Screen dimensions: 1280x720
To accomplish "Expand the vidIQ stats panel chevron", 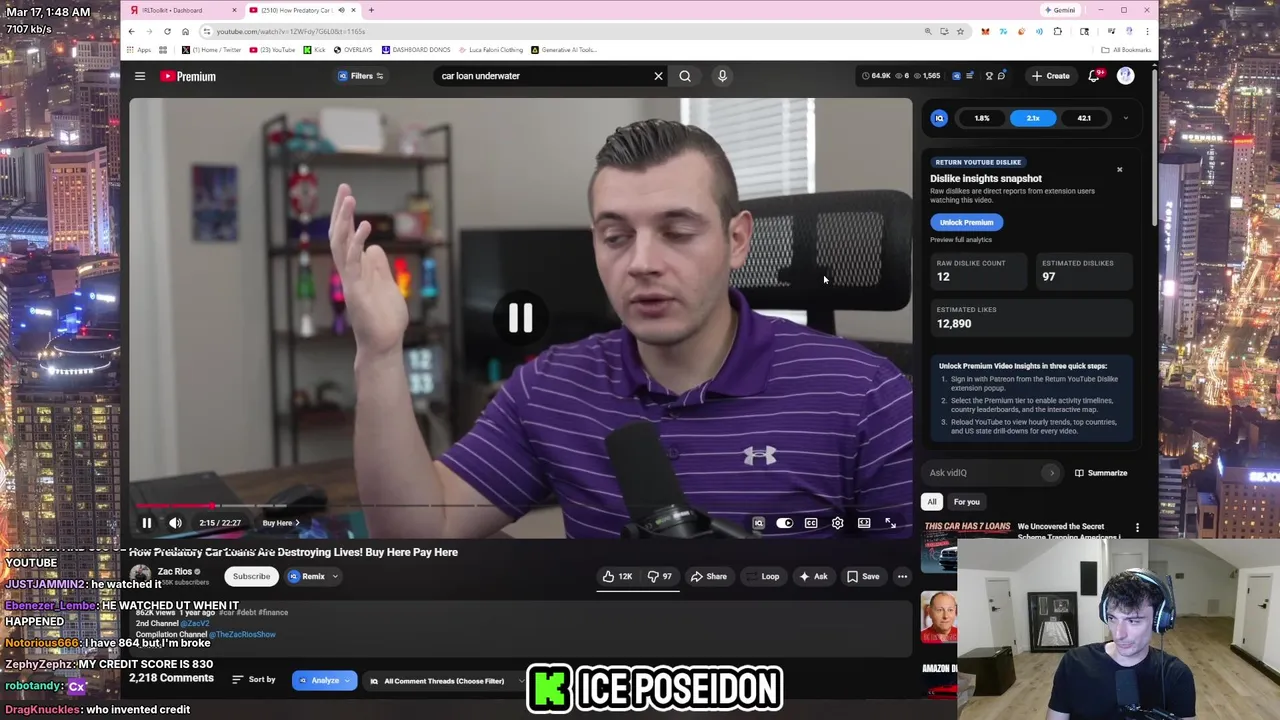I will click(x=1125, y=118).
